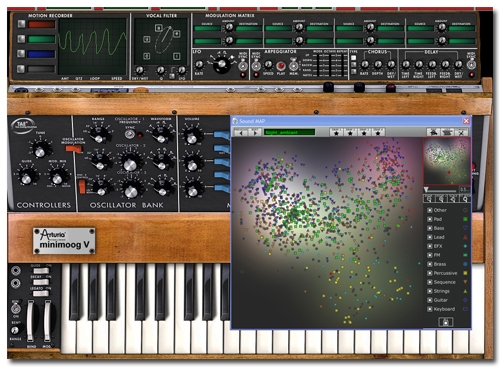Click the Sound MAP minimap thumbnail
This screenshot has width=500, height=372.
point(447,161)
